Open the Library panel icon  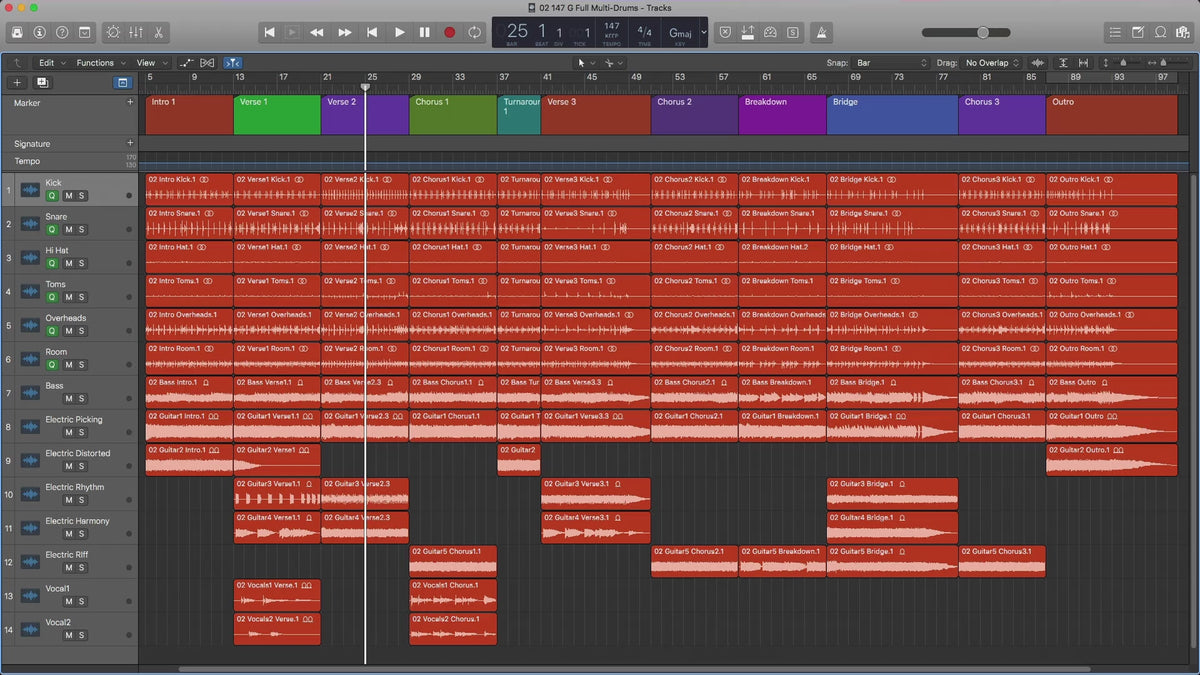17,32
